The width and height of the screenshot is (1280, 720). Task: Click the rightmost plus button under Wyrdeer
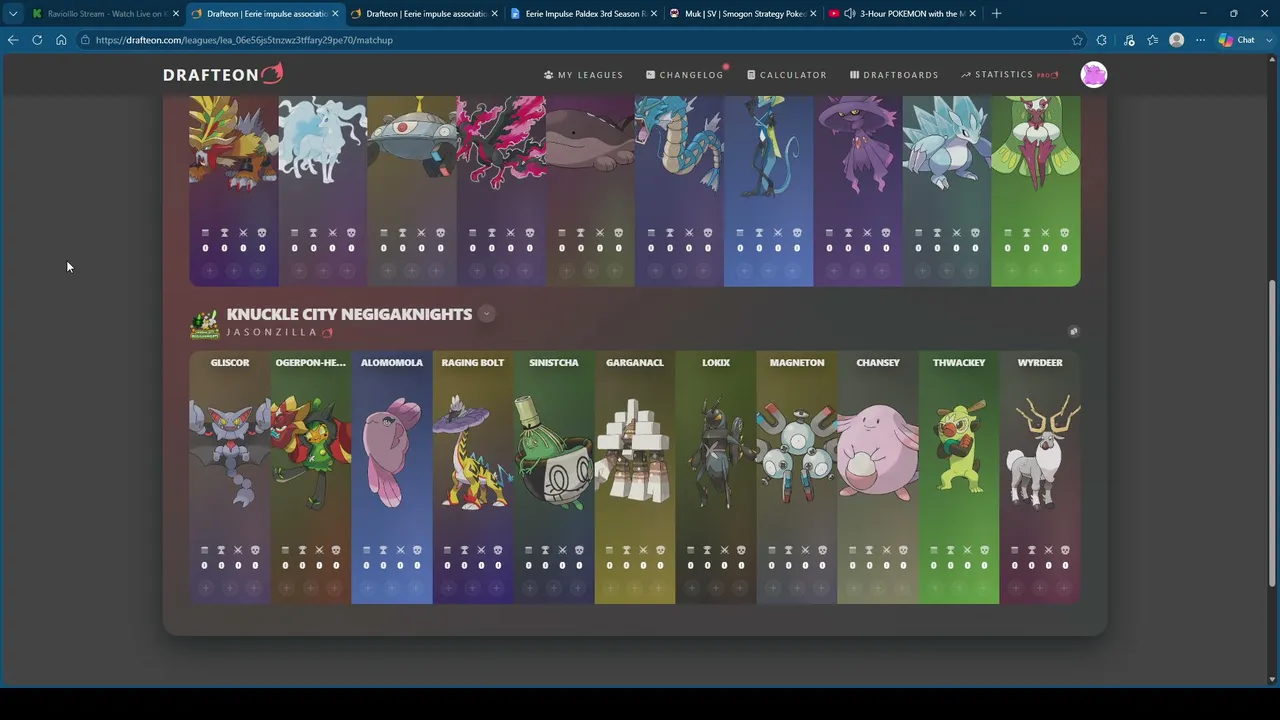[1064, 588]
